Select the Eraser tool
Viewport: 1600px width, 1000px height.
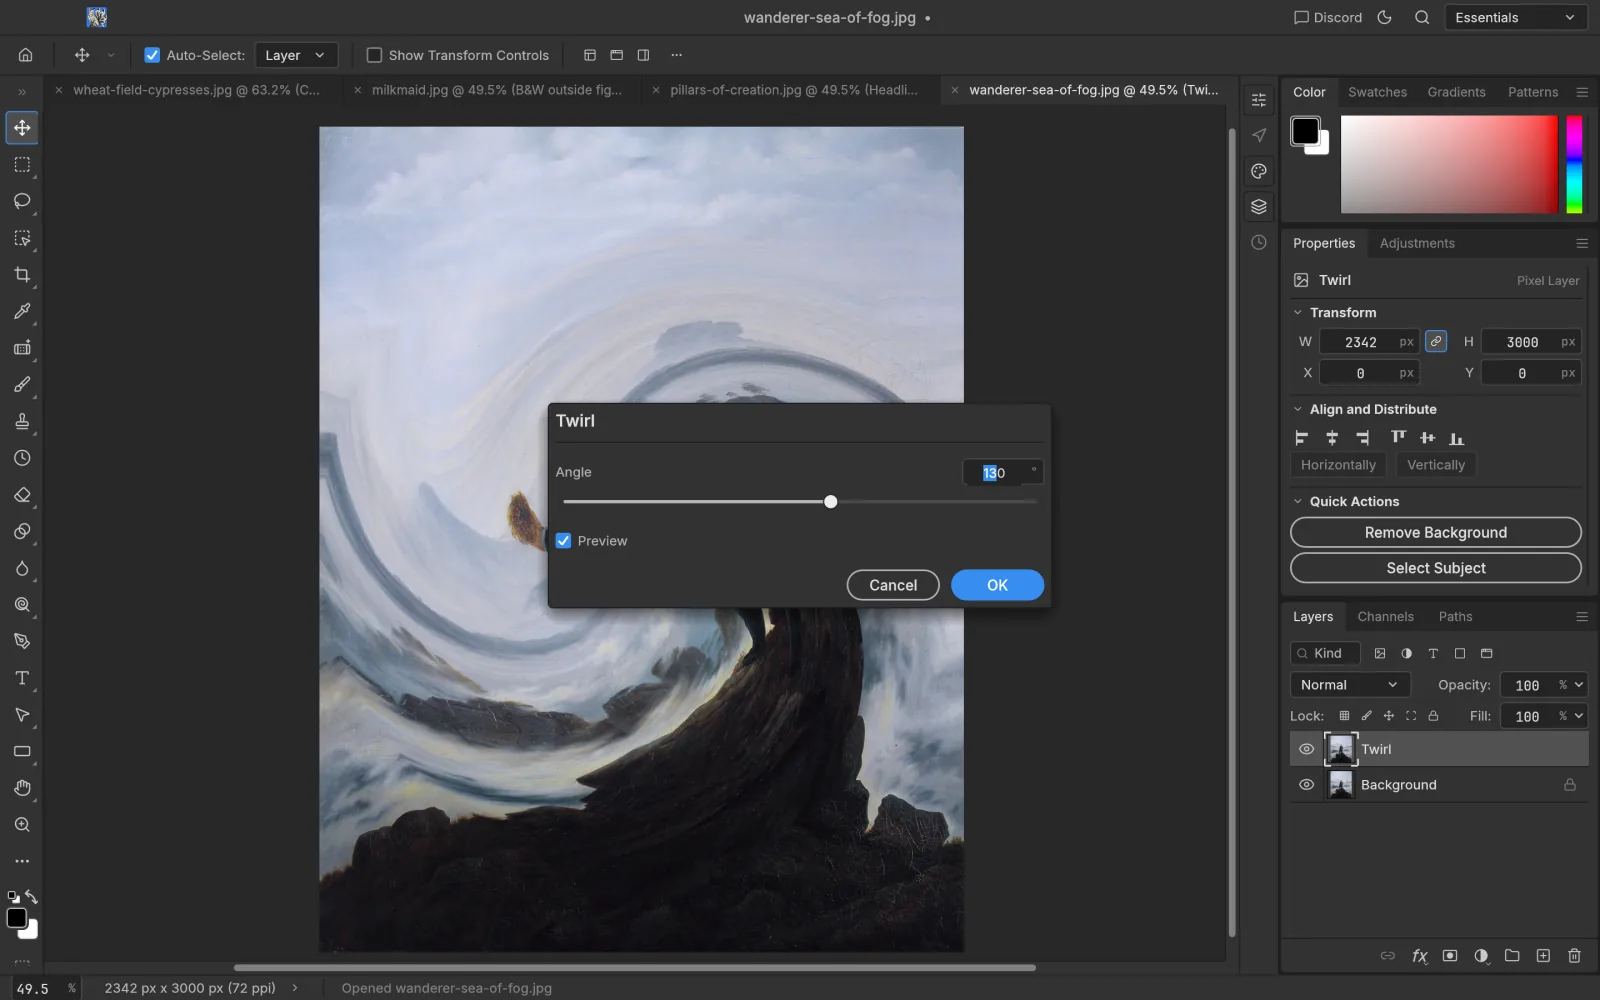[x=22, y=495]
